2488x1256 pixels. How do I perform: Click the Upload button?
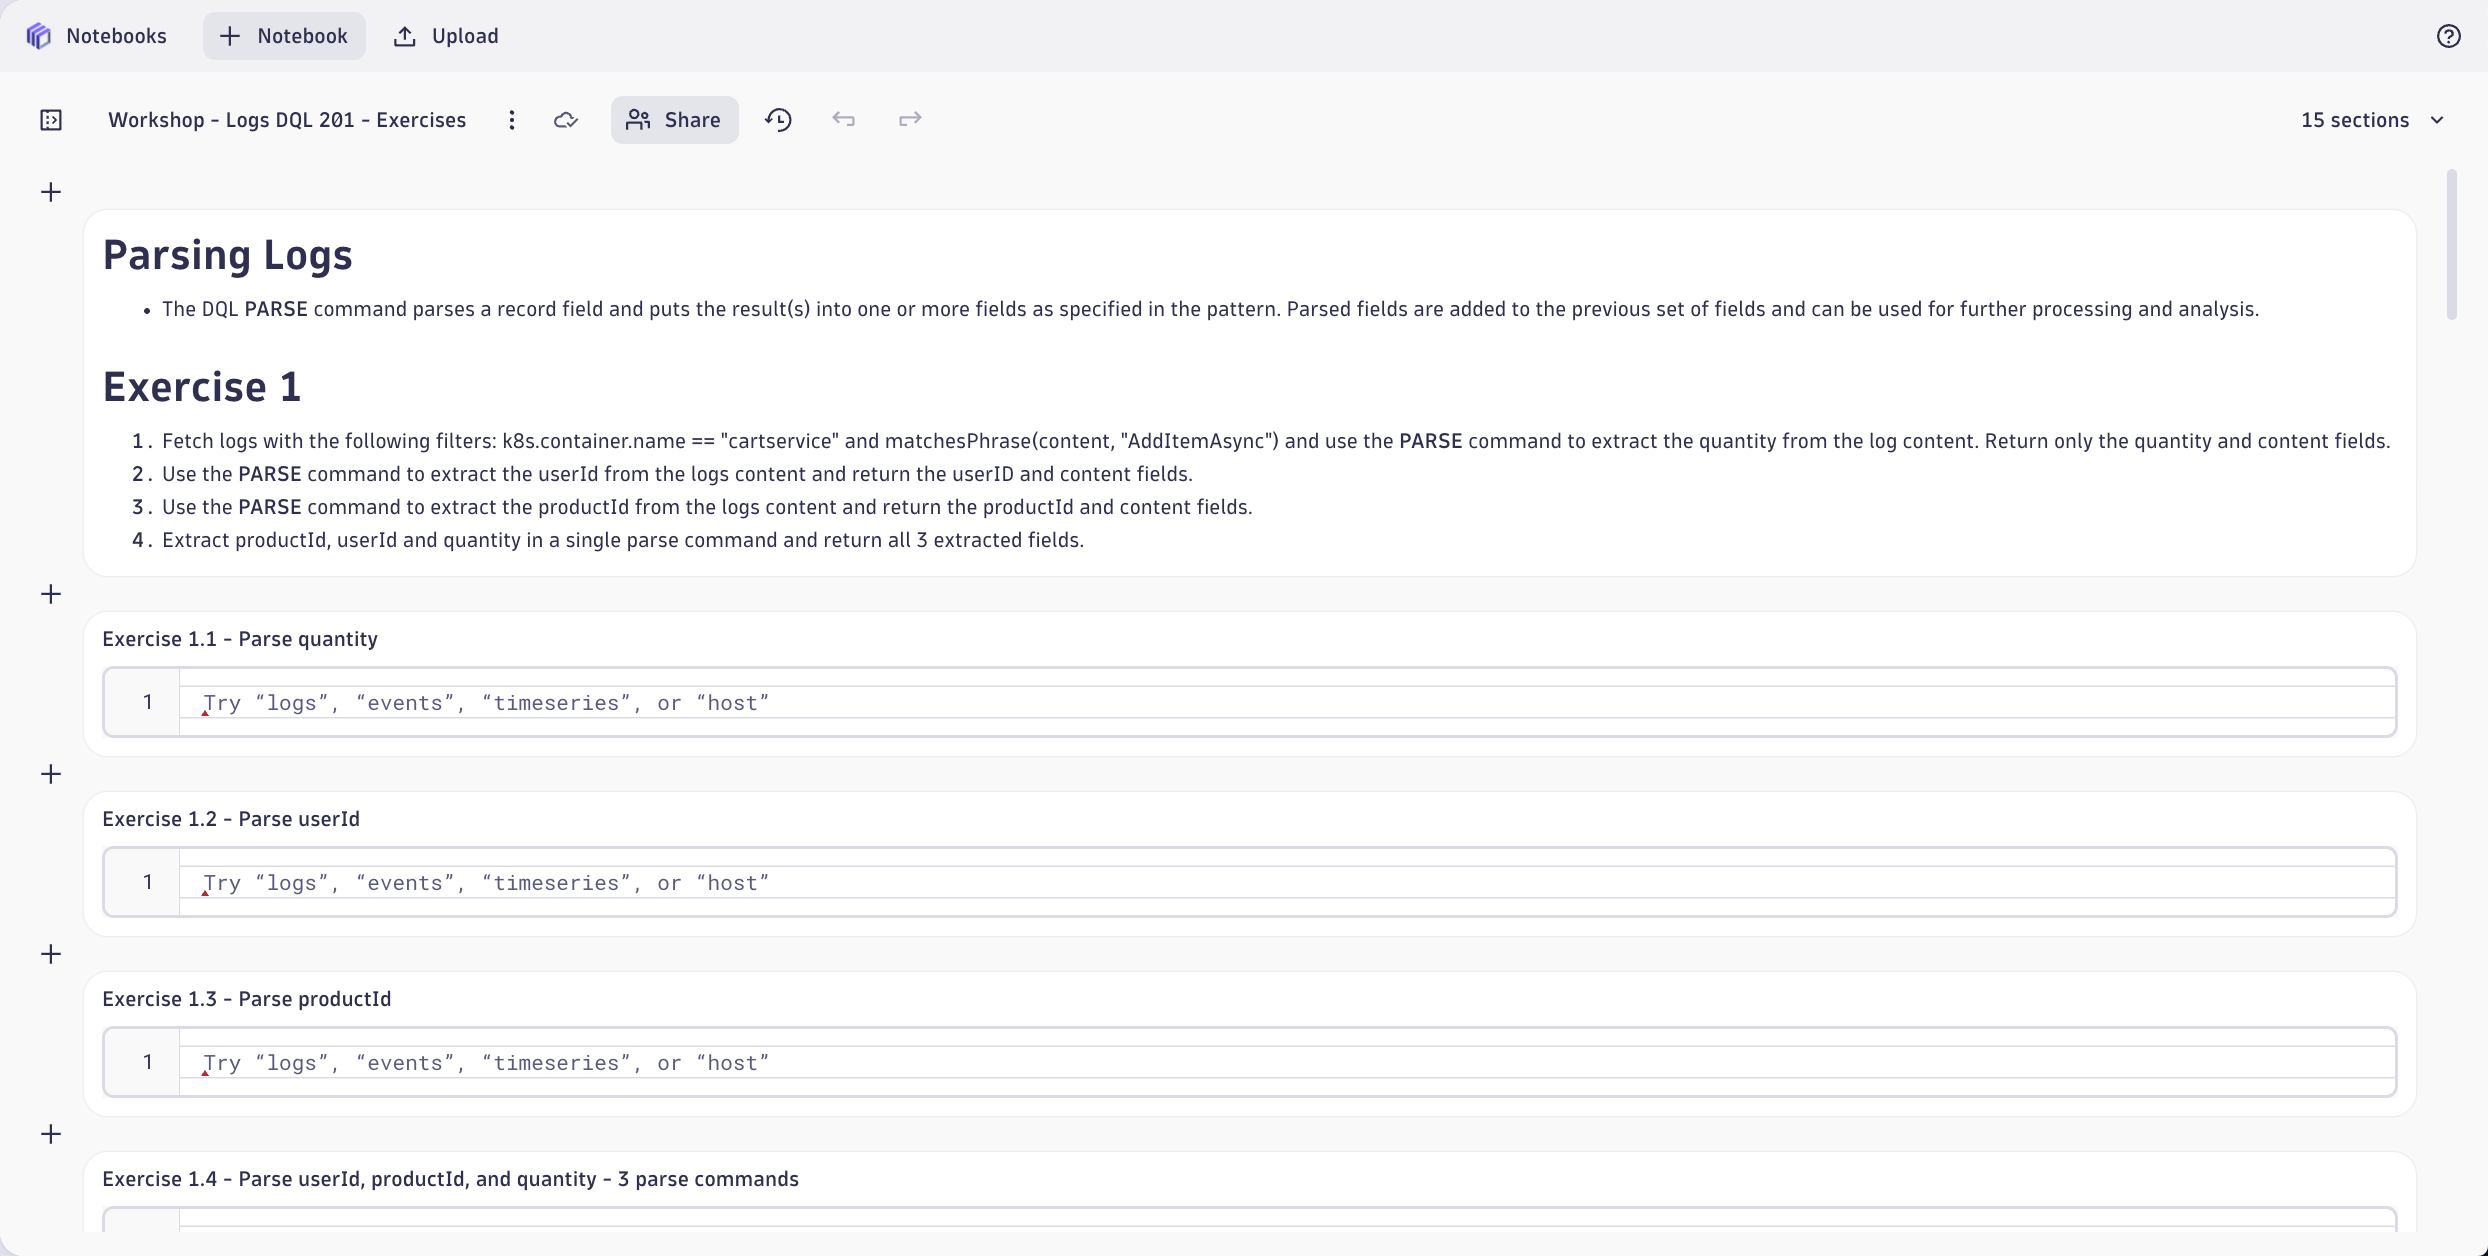point(446,36)
